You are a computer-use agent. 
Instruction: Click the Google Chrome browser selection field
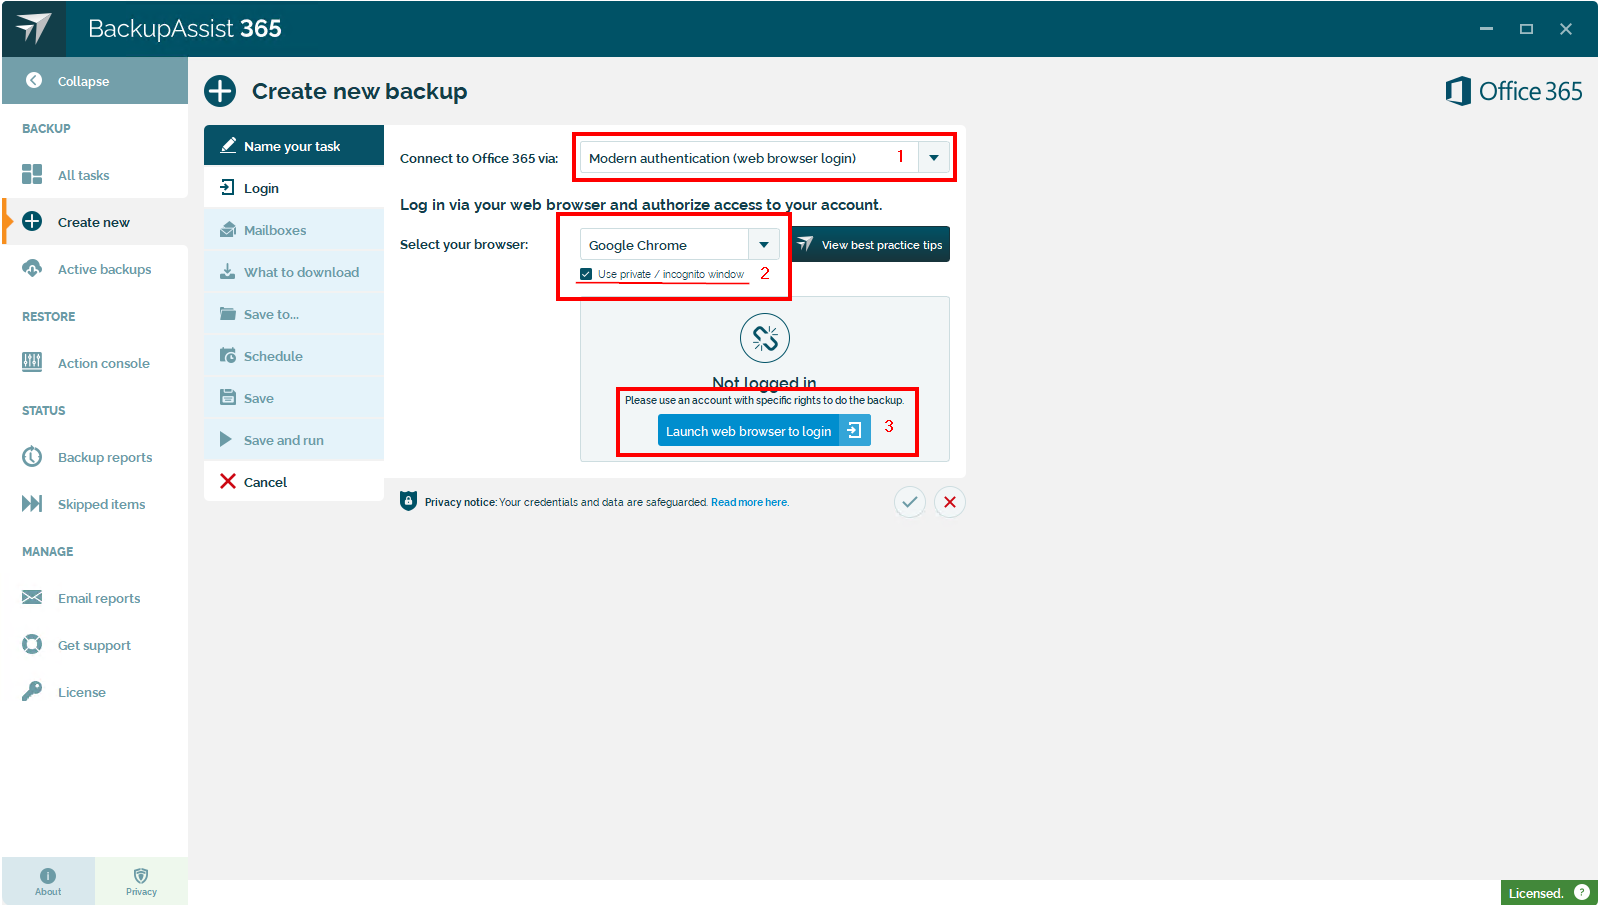pyautogui.click(x=665, y=245)
